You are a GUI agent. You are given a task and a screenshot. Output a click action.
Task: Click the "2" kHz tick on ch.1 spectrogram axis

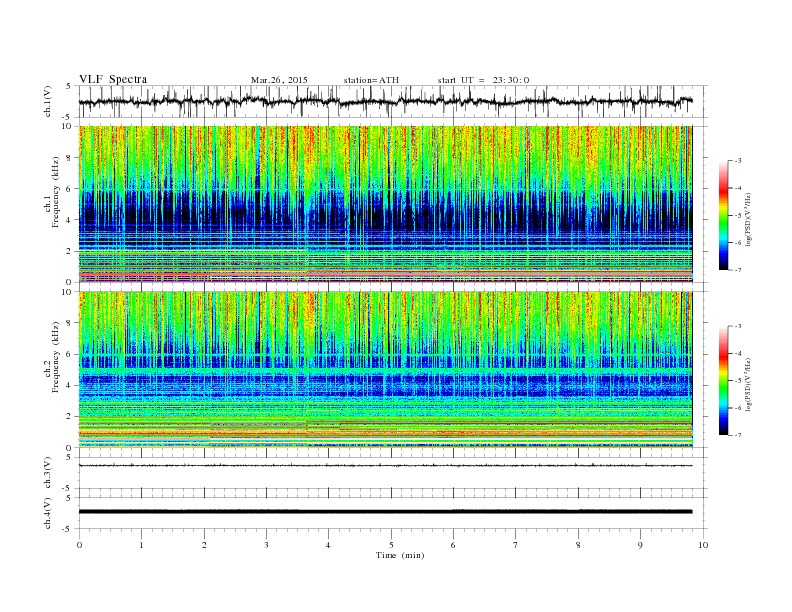click(70, 251)
